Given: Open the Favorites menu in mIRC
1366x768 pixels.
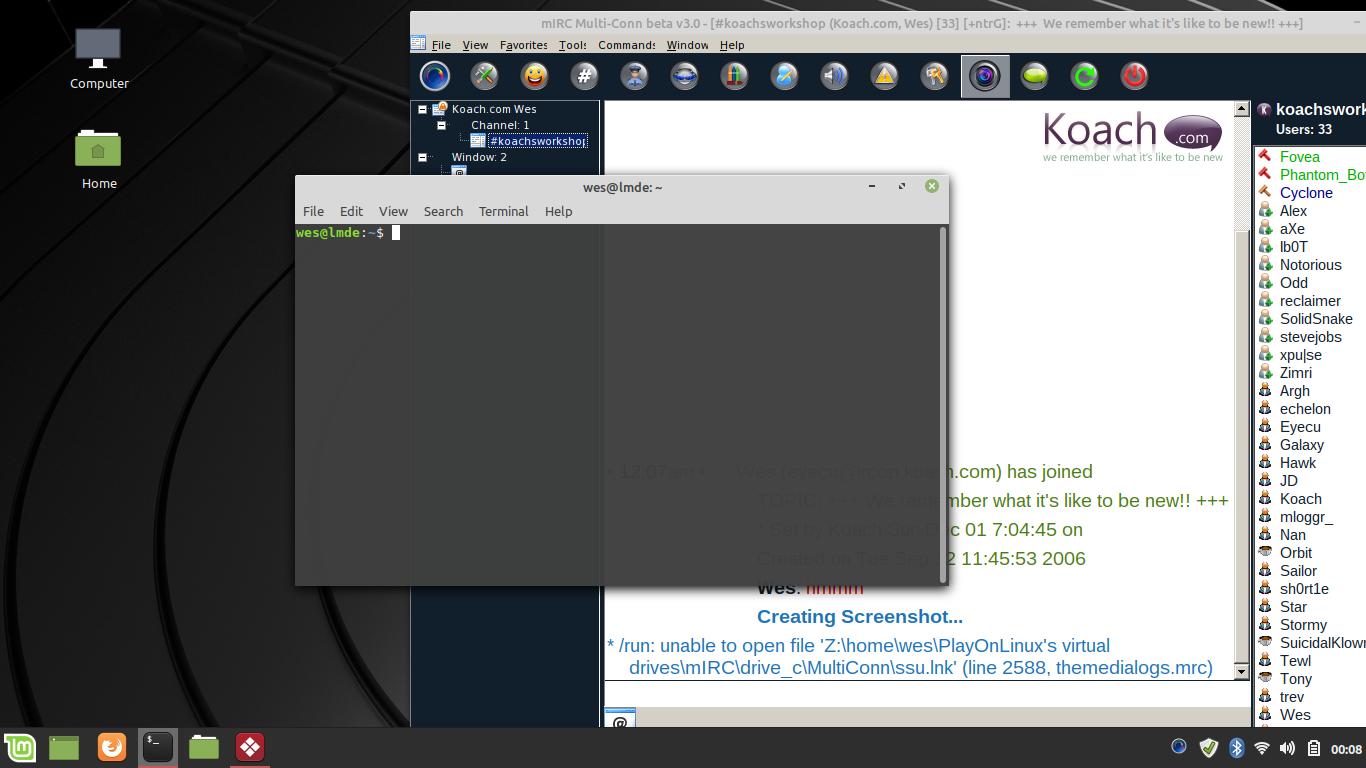Looking at the screenshot, I should [523, 45].
